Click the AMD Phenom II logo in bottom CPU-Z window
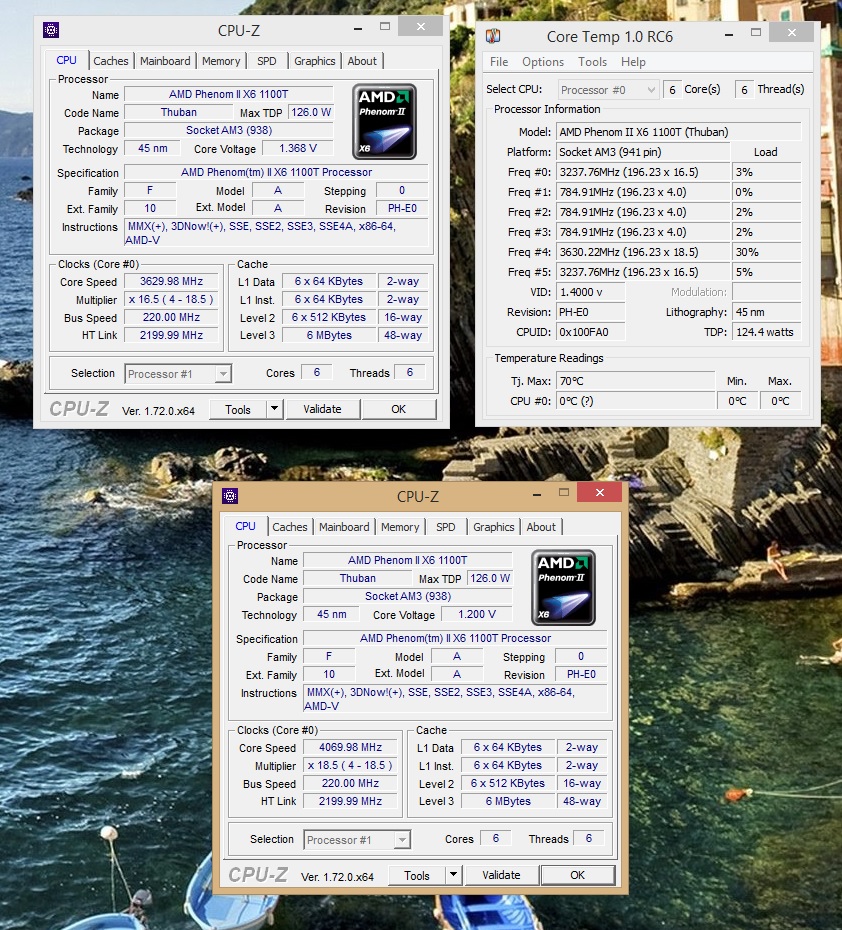Screen dimensions: 842x930 [x=563, y=588]
